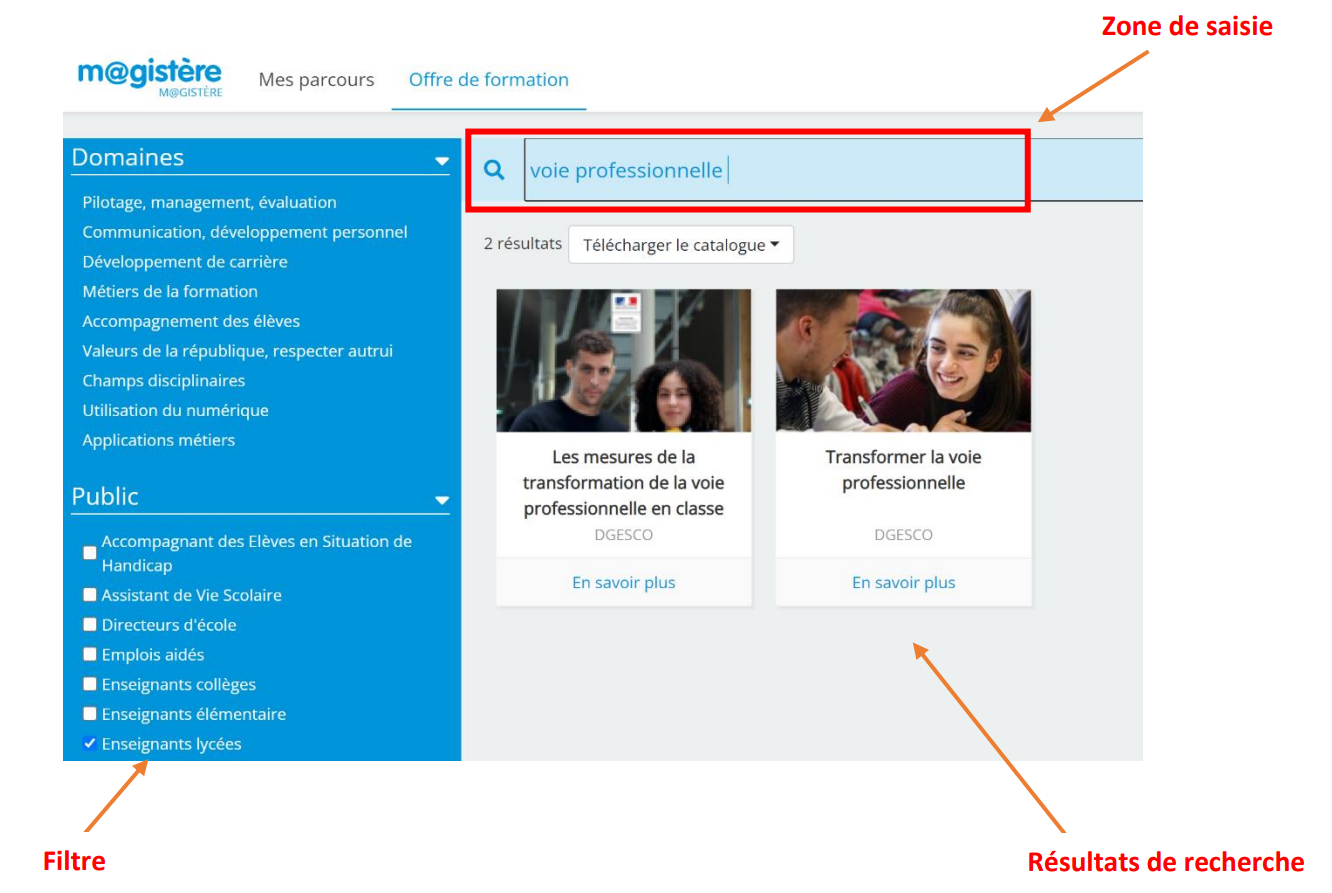
Task: Enable the Enseignants collèges filter
Action: click(x=90, y=685)
